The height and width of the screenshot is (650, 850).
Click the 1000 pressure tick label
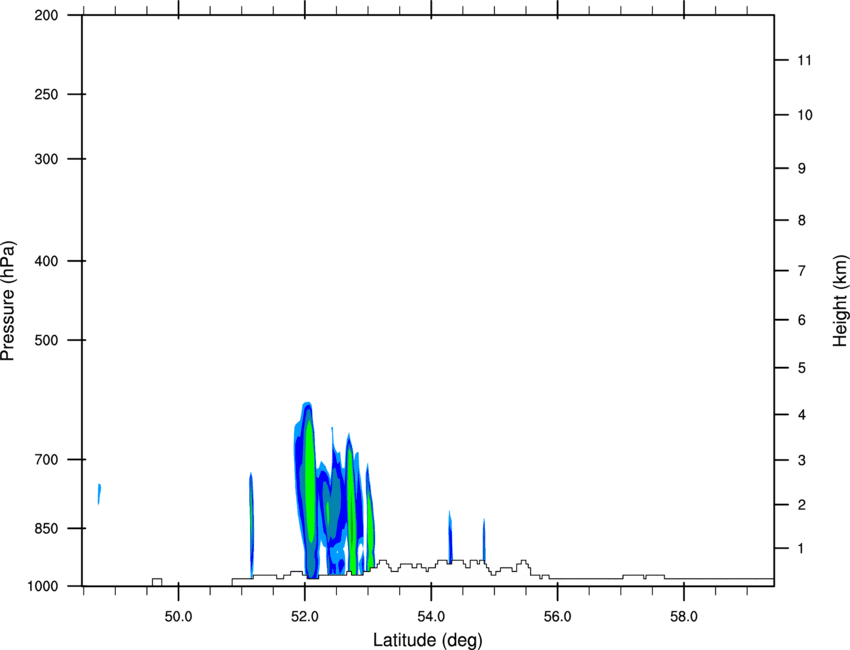(43, 586)
